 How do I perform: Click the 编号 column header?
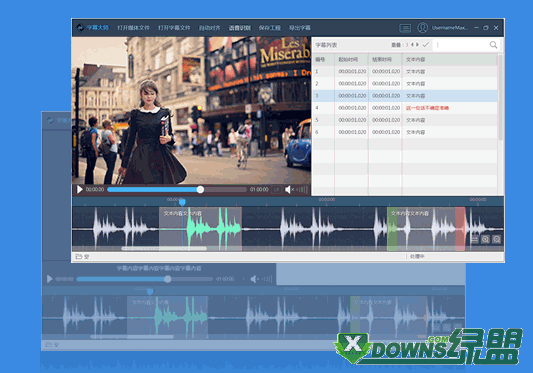click(320, 60)
